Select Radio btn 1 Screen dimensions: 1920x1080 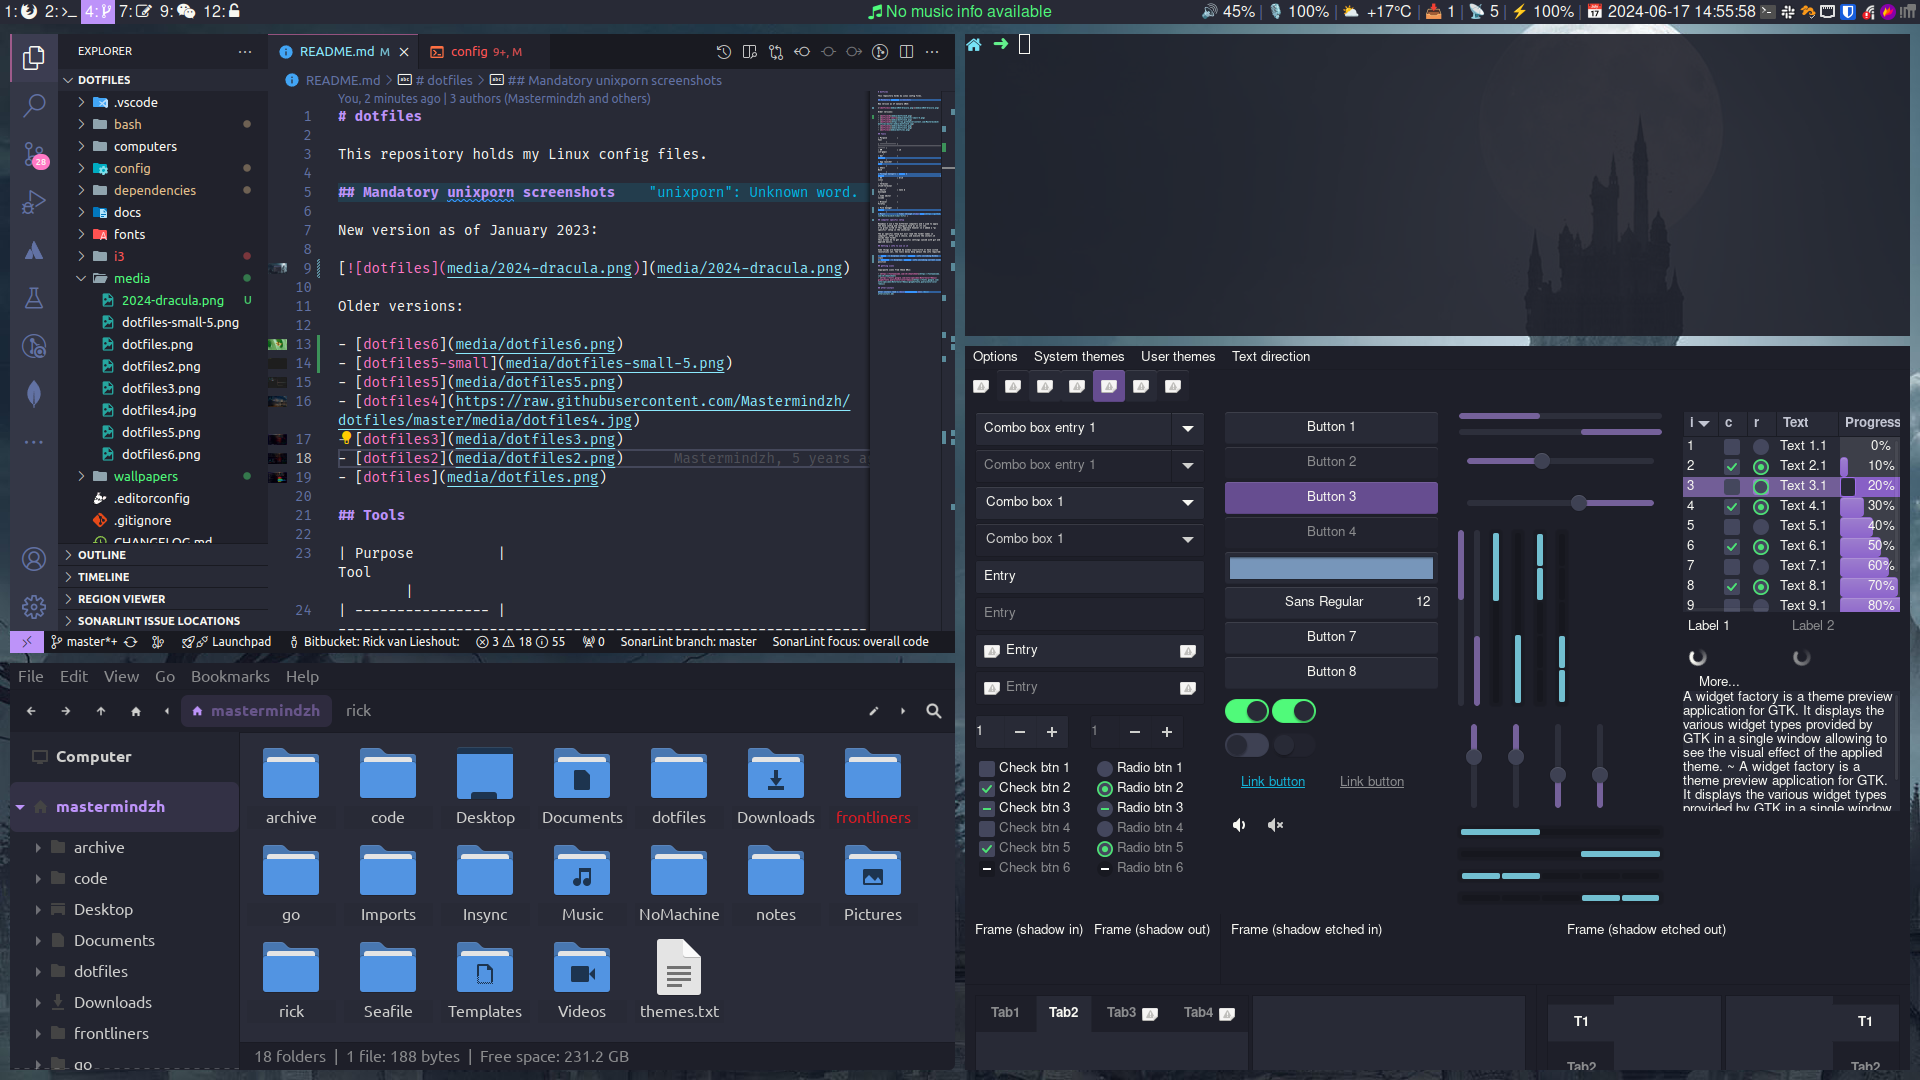pyautogui.click(x=1105, y=768)
